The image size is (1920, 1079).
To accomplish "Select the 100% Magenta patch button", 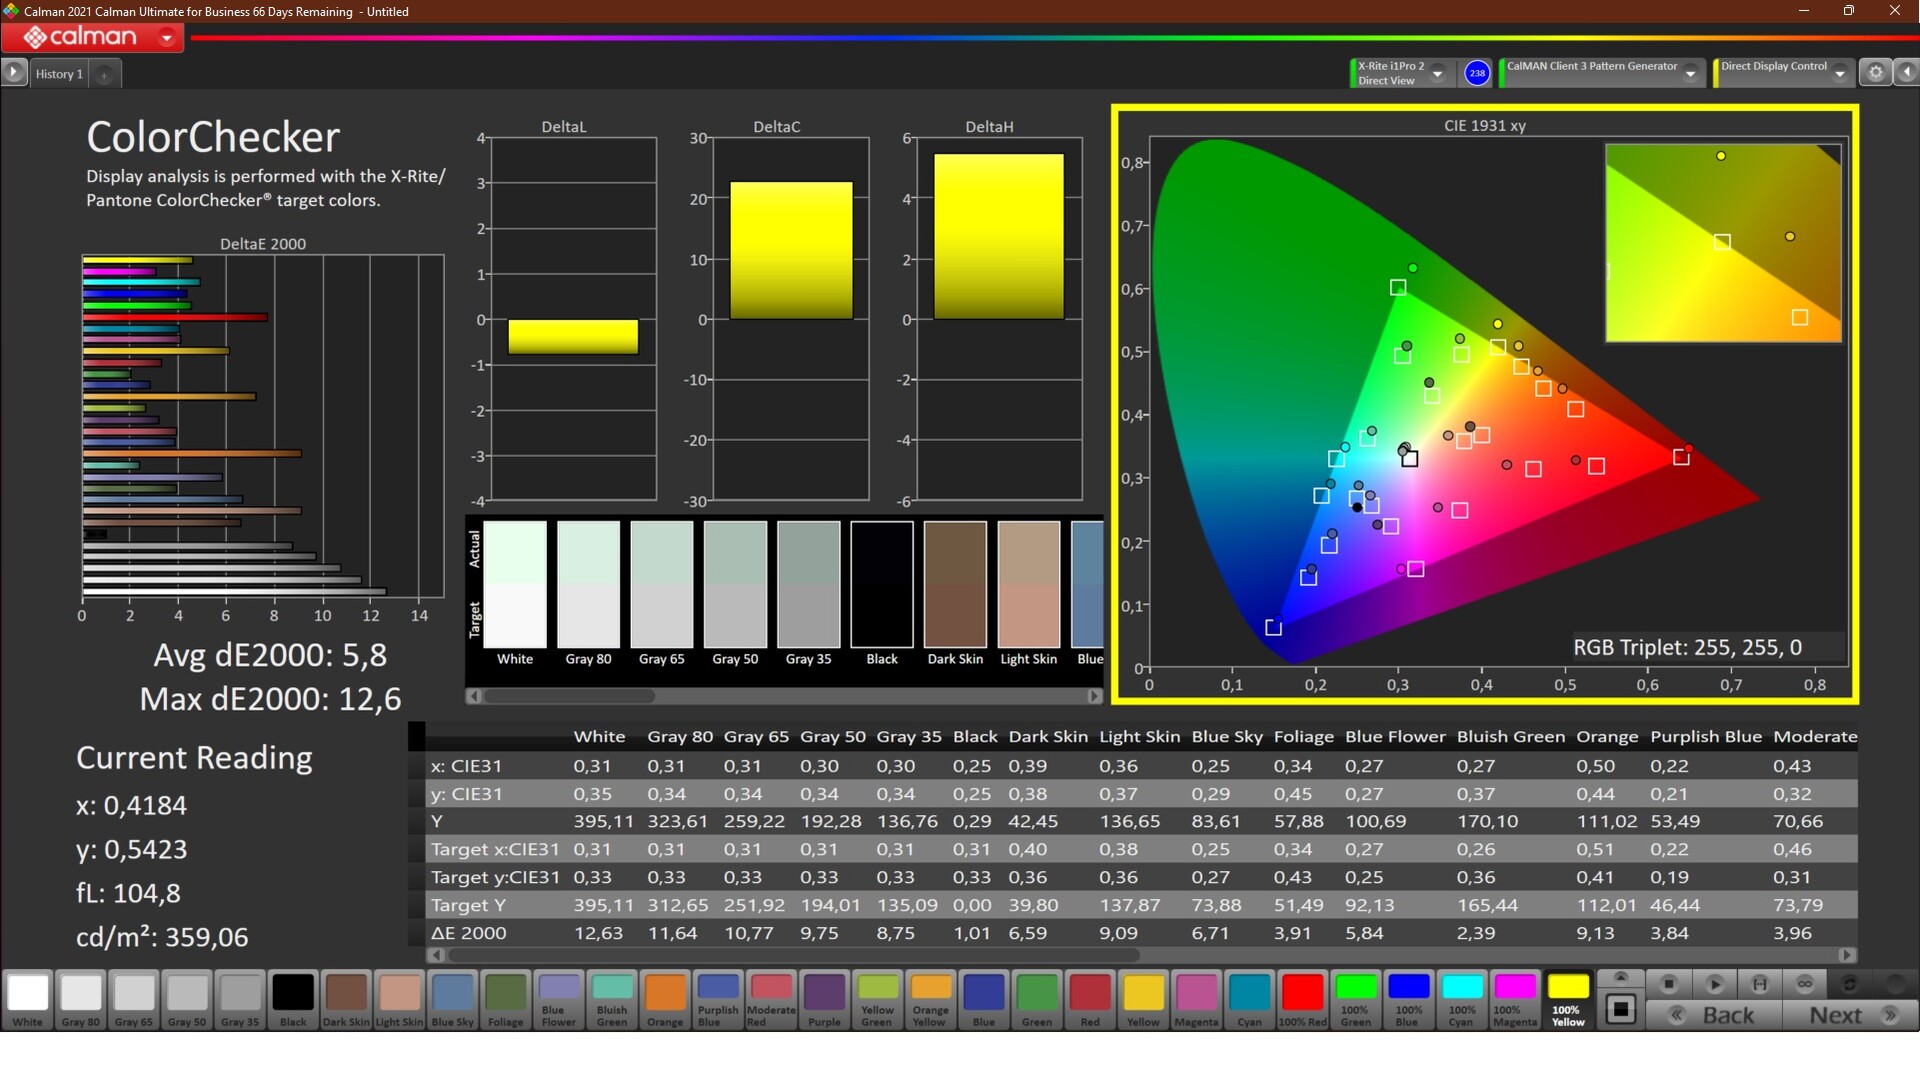I will (x=1515, y=999).
